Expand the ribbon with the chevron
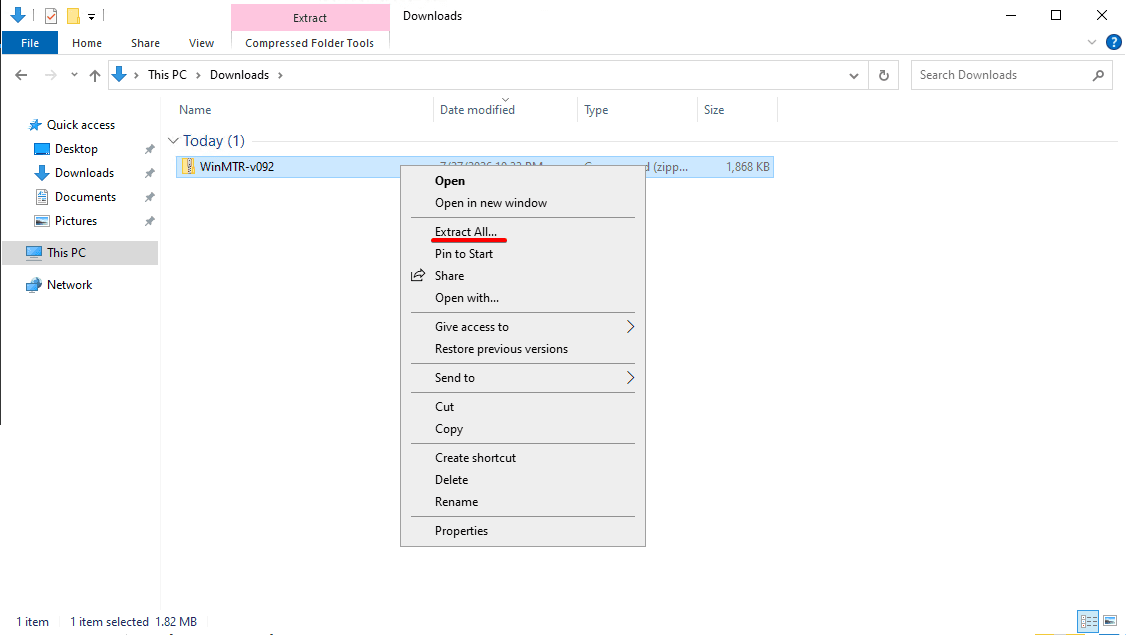 (1092, 42)
